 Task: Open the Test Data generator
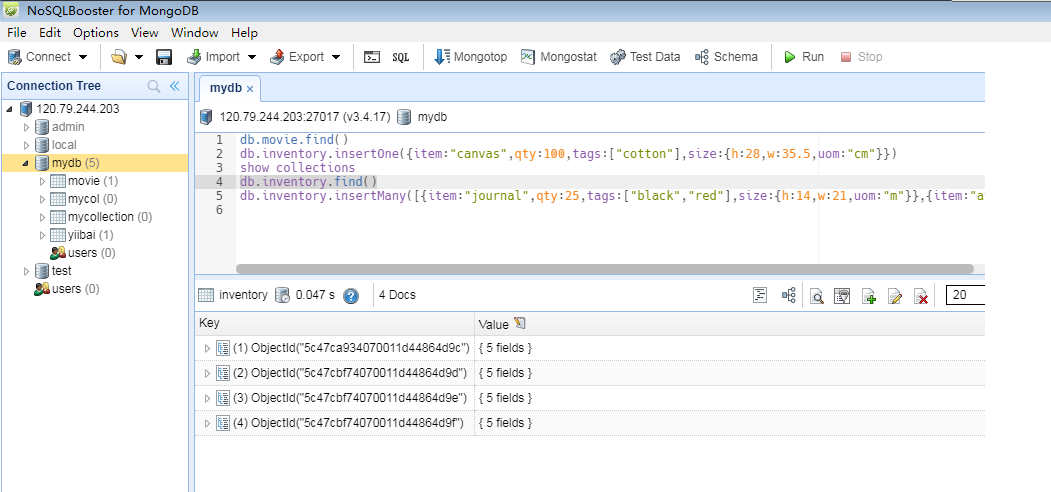tap(645, 57)
